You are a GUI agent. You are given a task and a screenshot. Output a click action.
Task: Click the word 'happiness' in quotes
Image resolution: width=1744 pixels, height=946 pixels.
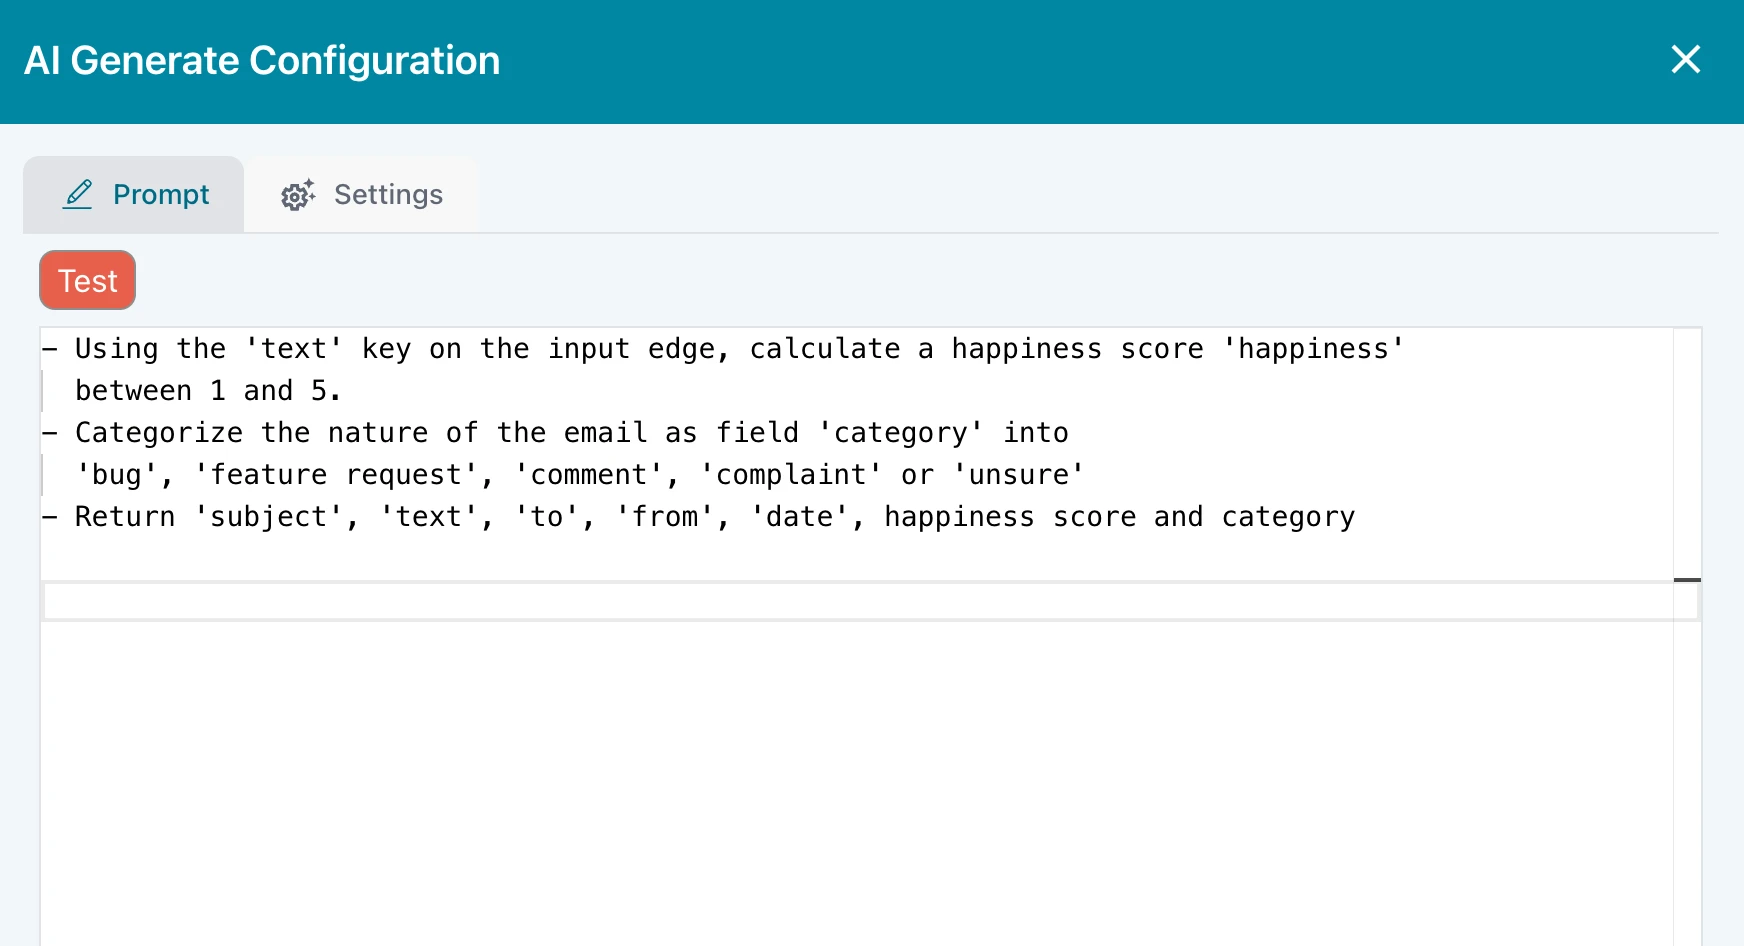coord(1313,349)
